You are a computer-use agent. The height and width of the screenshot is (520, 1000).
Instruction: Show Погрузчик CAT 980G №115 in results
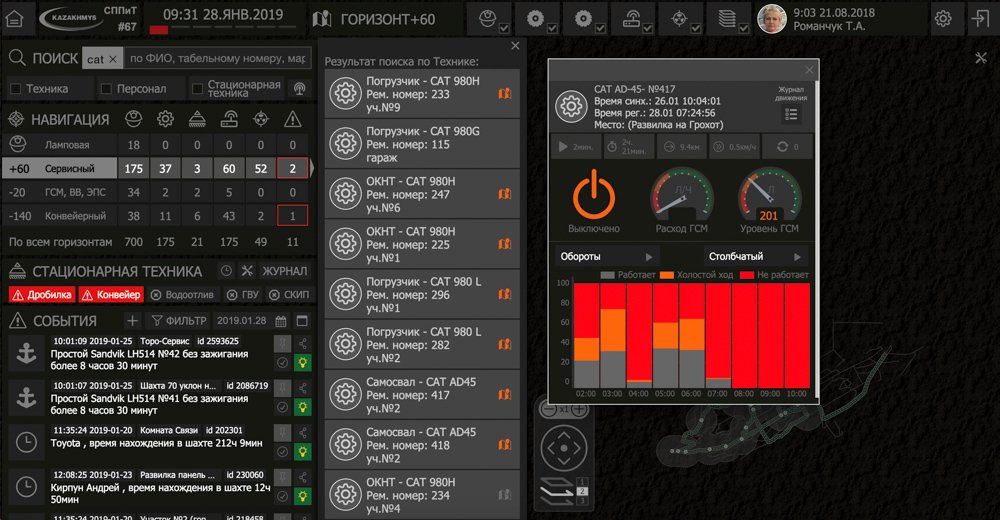click(422, 144)
